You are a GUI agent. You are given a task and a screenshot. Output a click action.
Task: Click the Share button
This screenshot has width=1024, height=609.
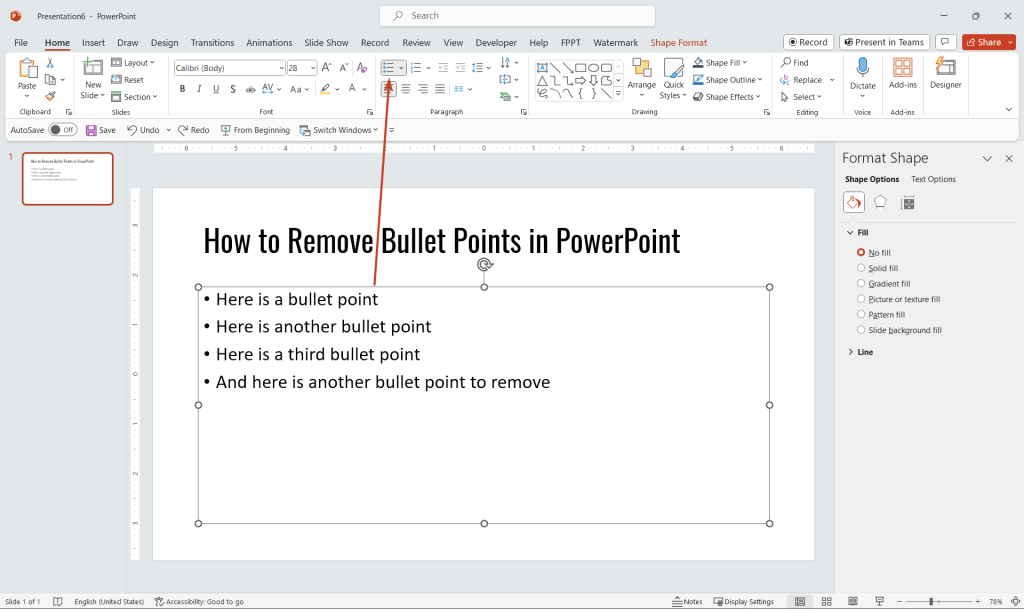tap(988, 42)
